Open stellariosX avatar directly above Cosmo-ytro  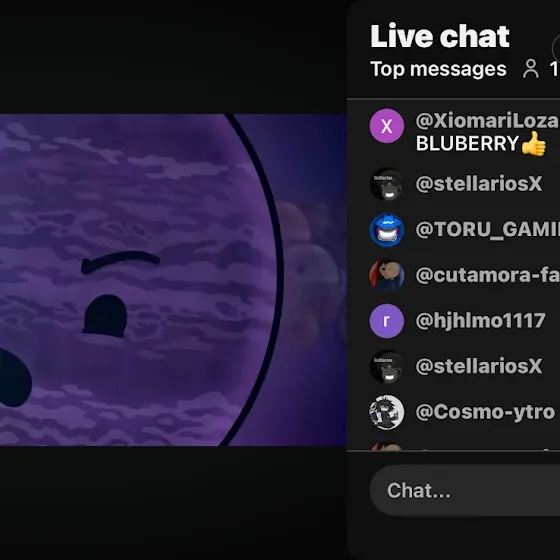[386, 366]
